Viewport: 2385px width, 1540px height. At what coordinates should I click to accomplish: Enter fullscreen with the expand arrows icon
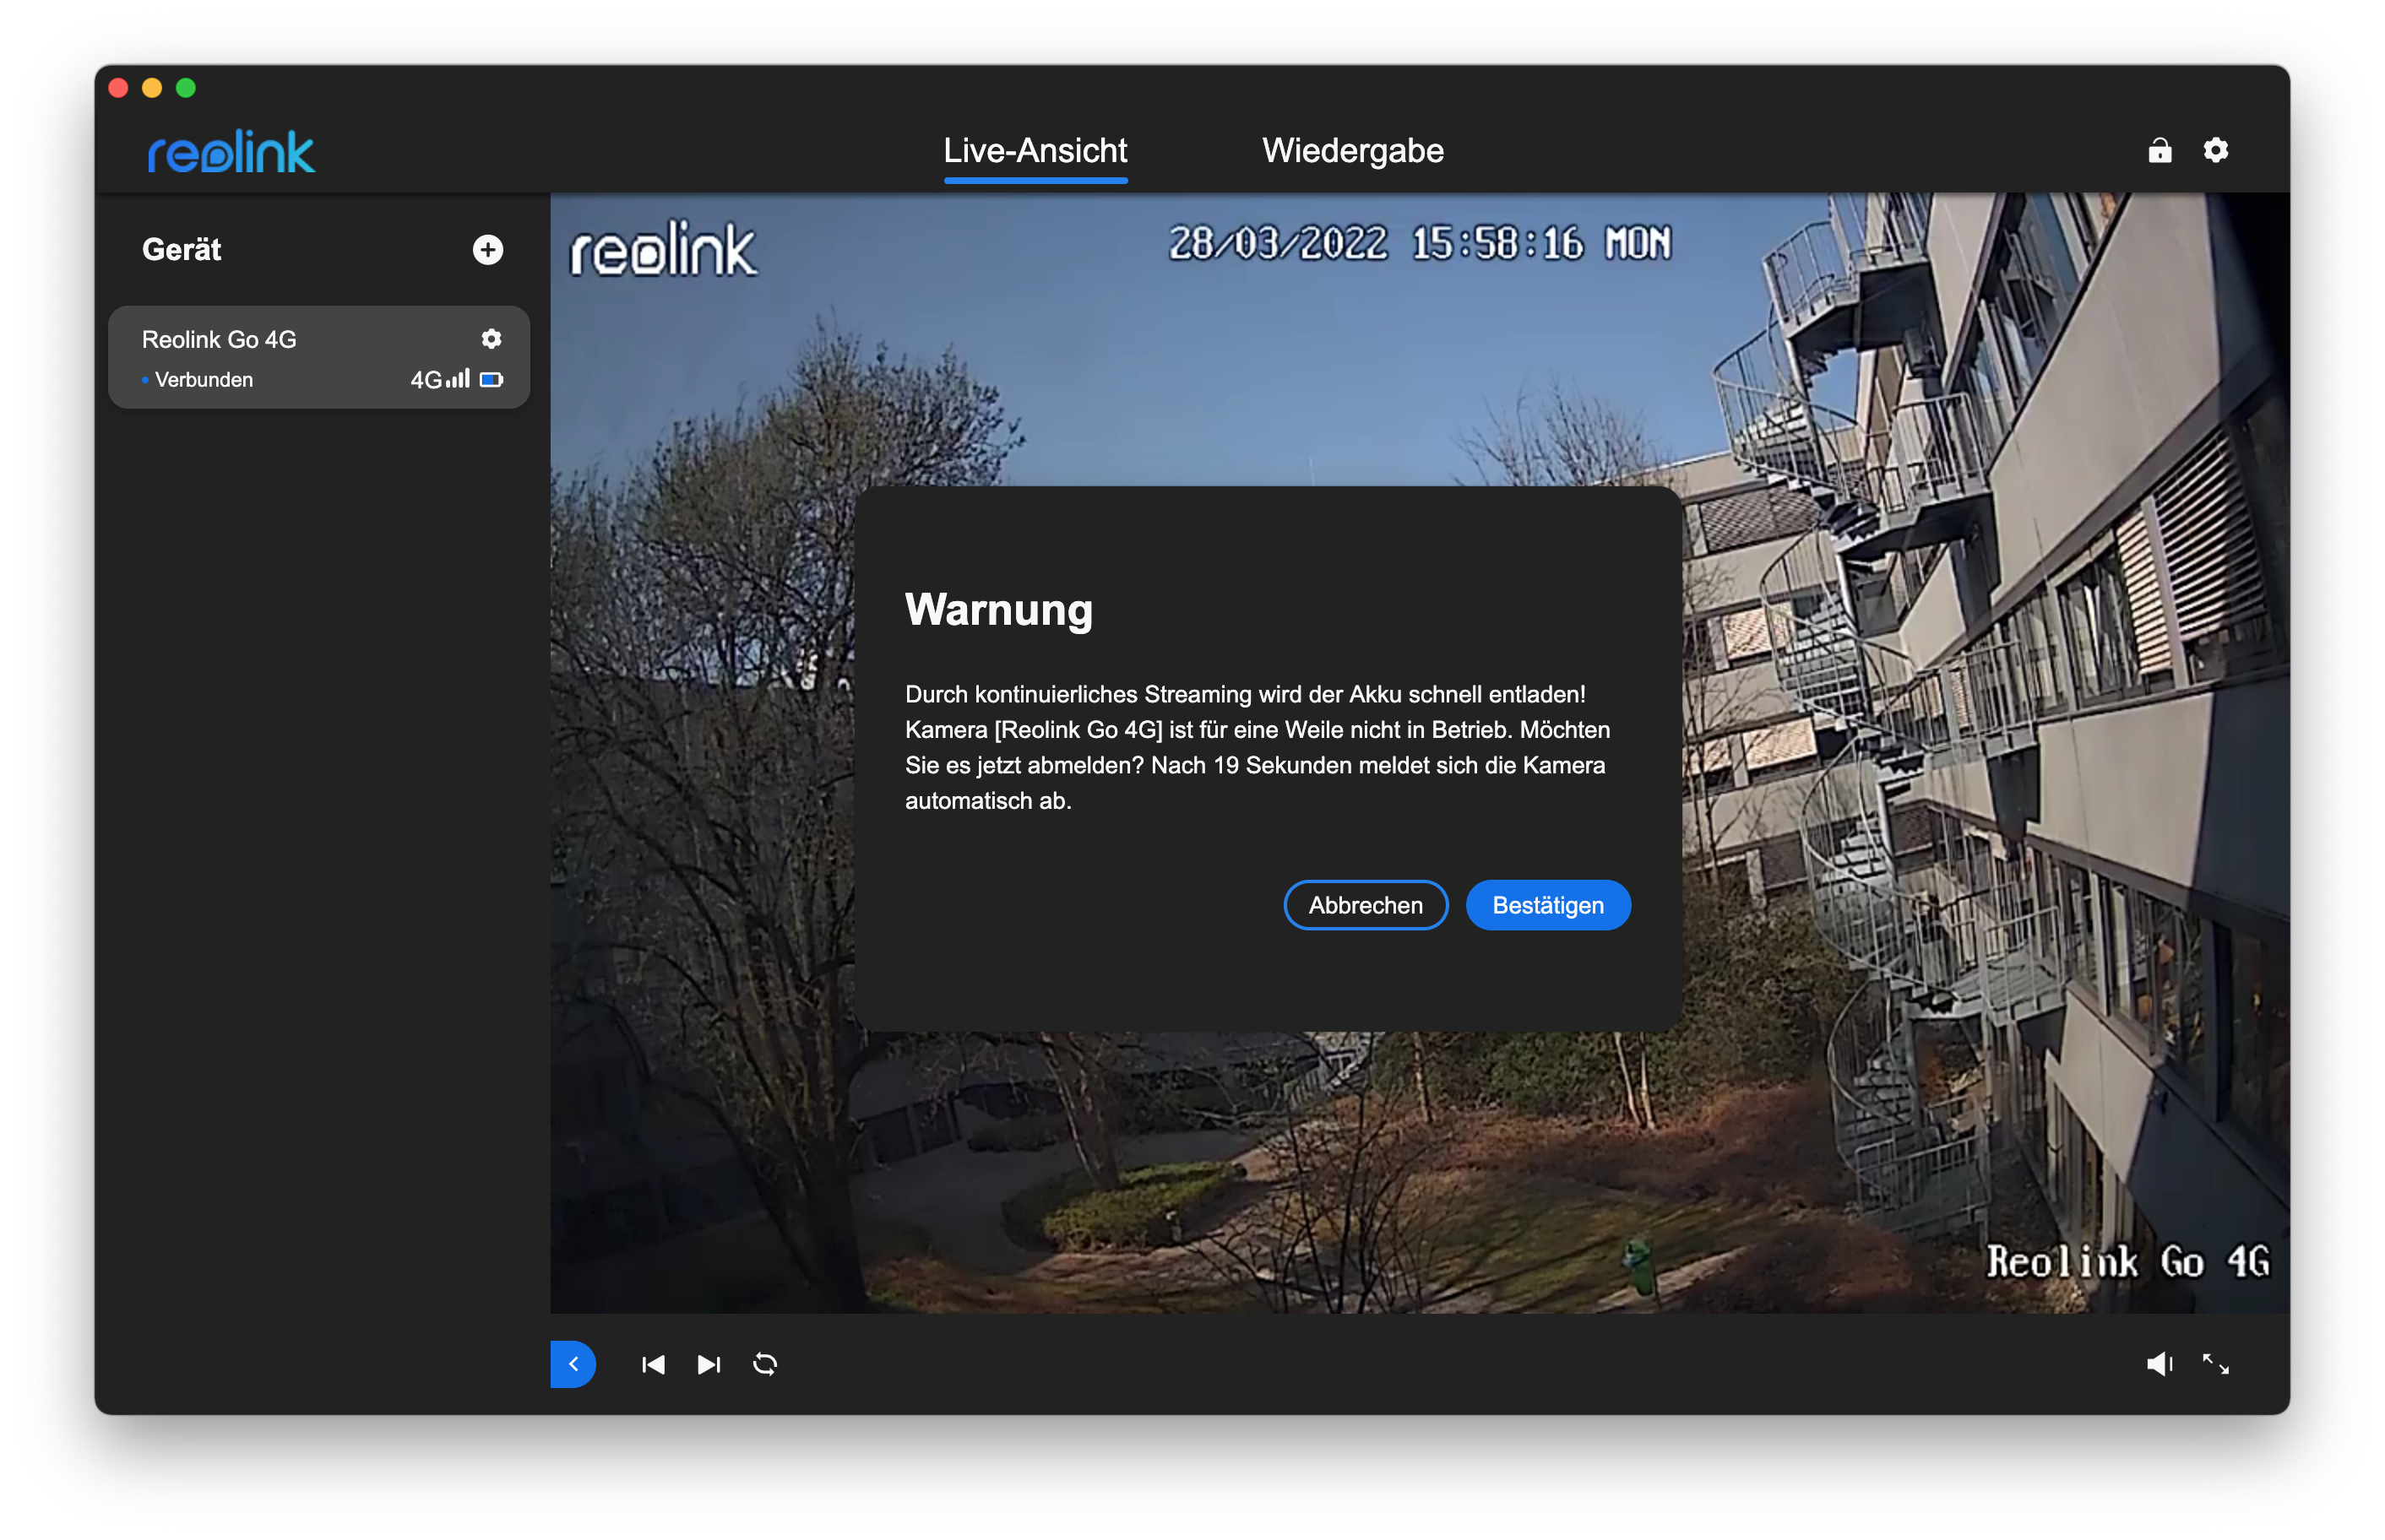click(x=2215, y=1364)
